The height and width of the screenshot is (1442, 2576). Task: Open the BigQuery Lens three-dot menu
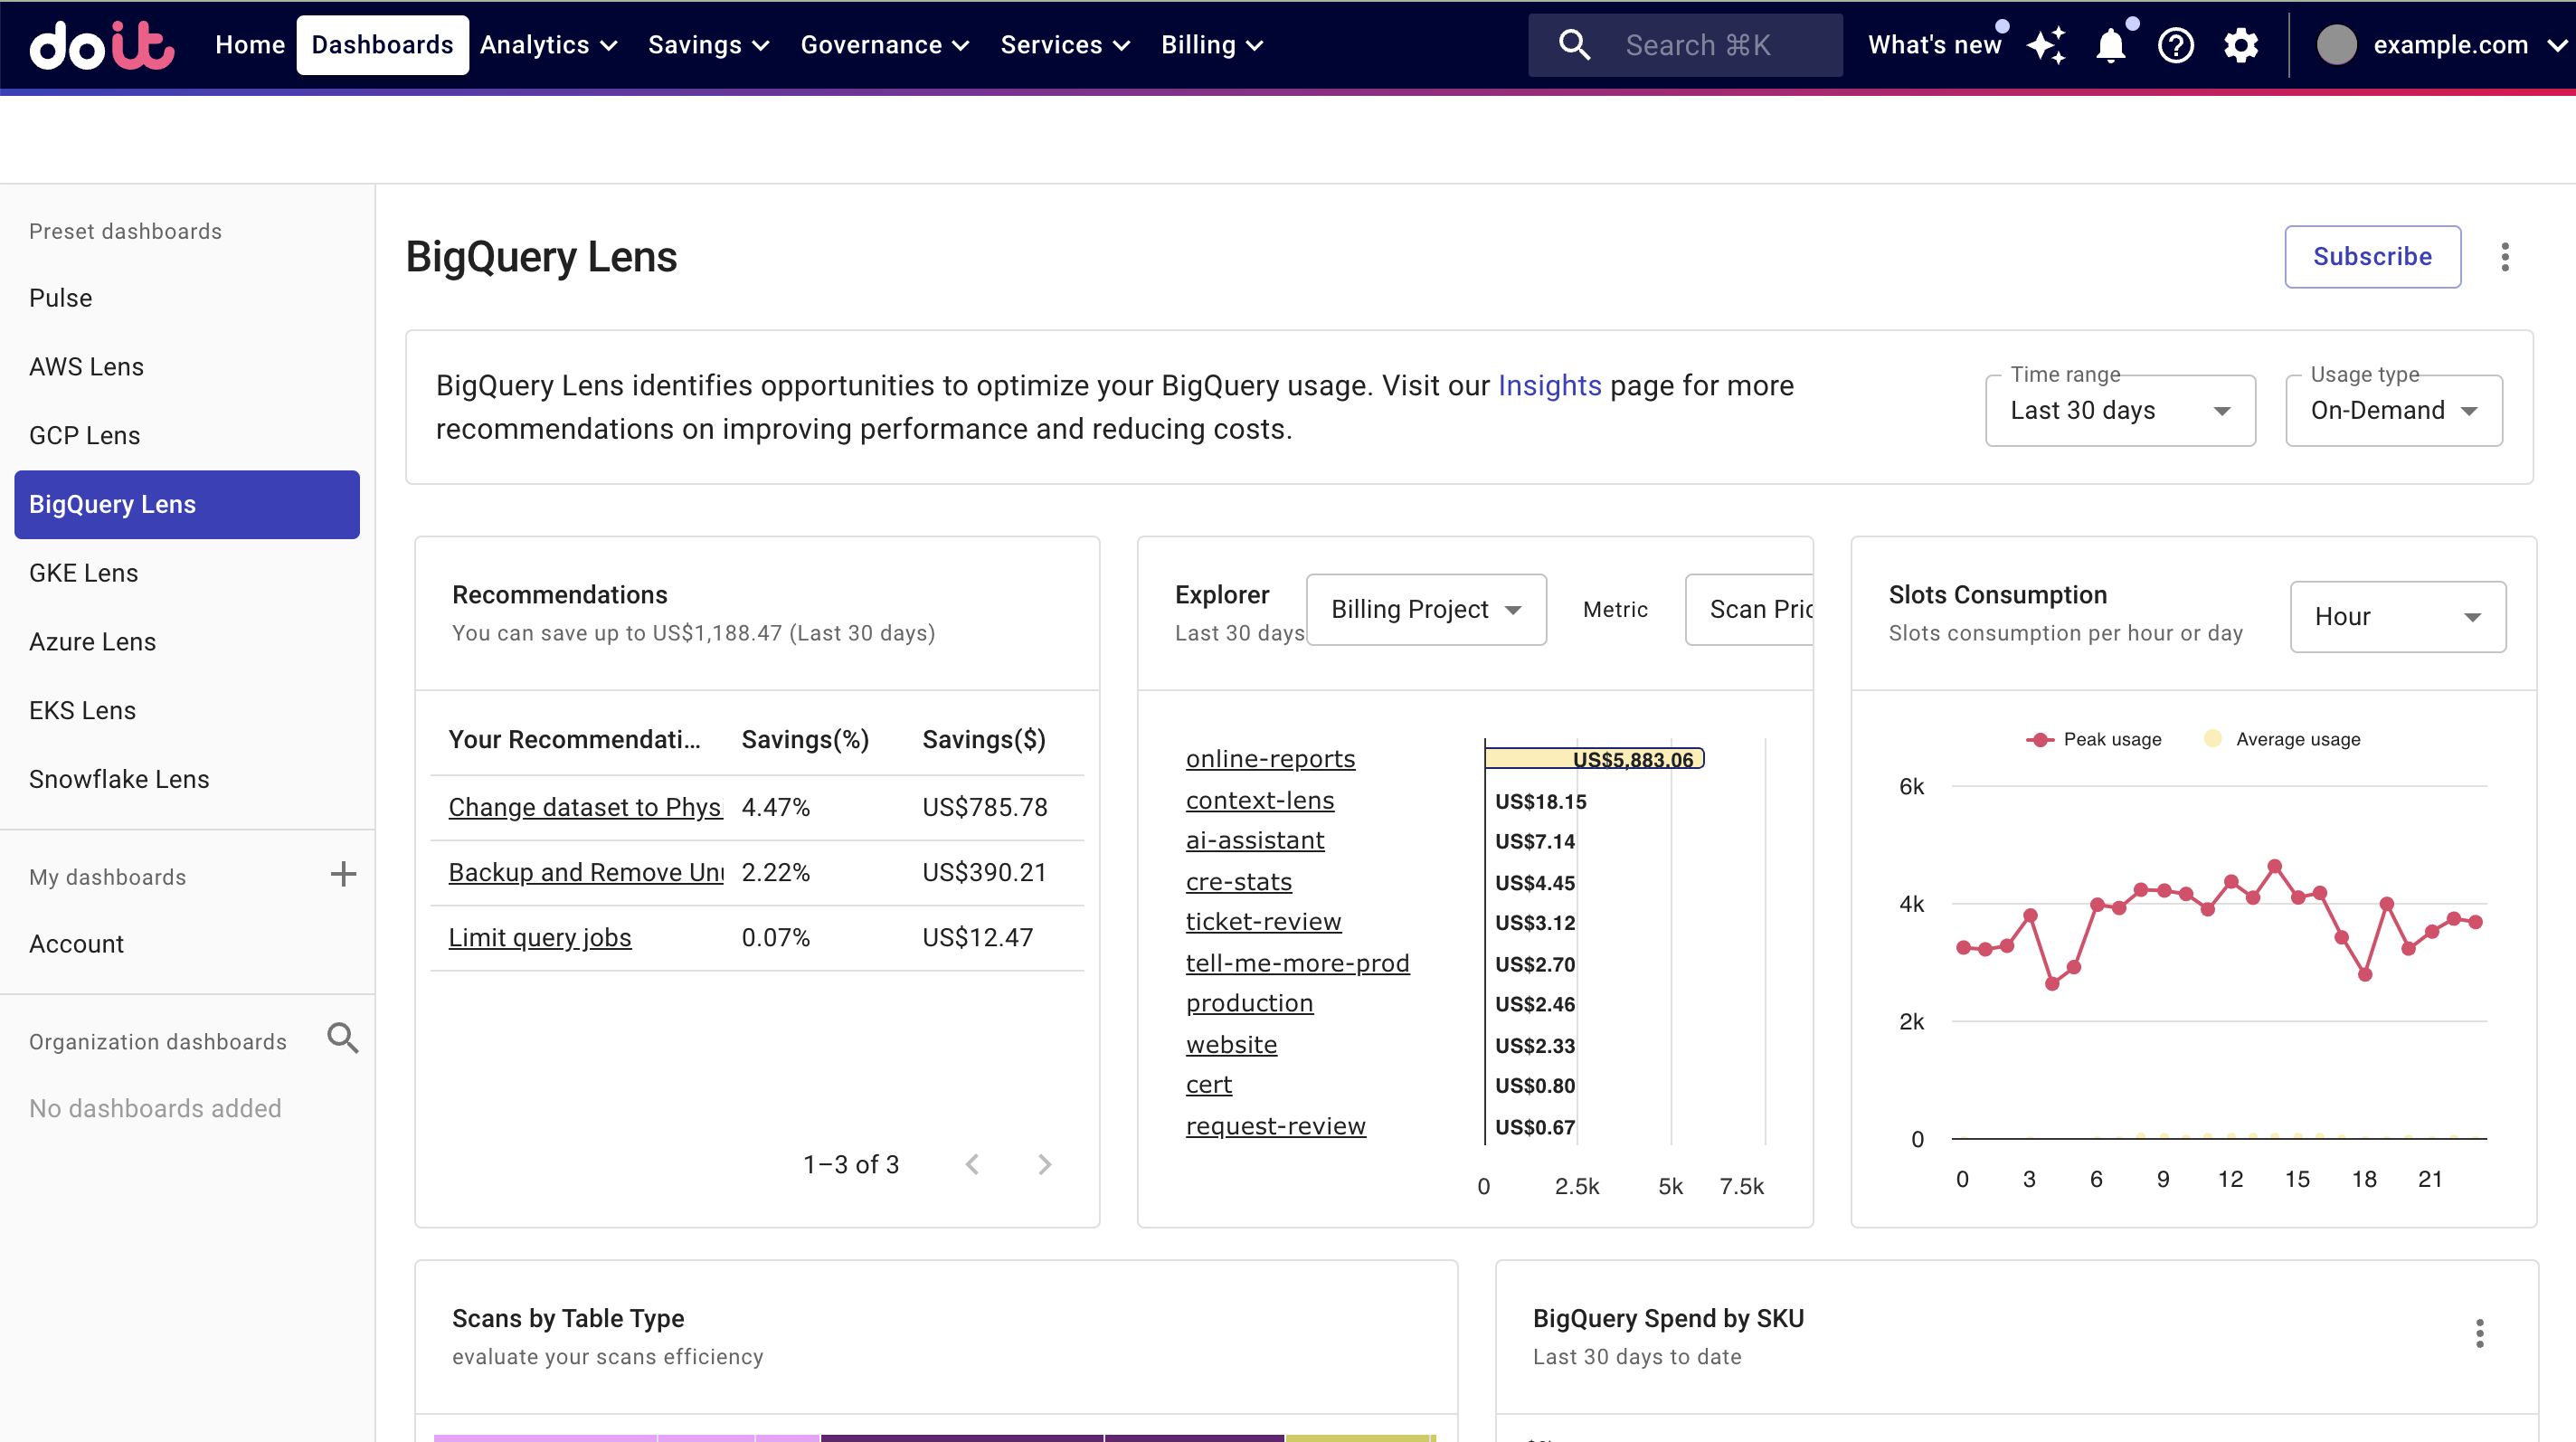pos(2505,257)
